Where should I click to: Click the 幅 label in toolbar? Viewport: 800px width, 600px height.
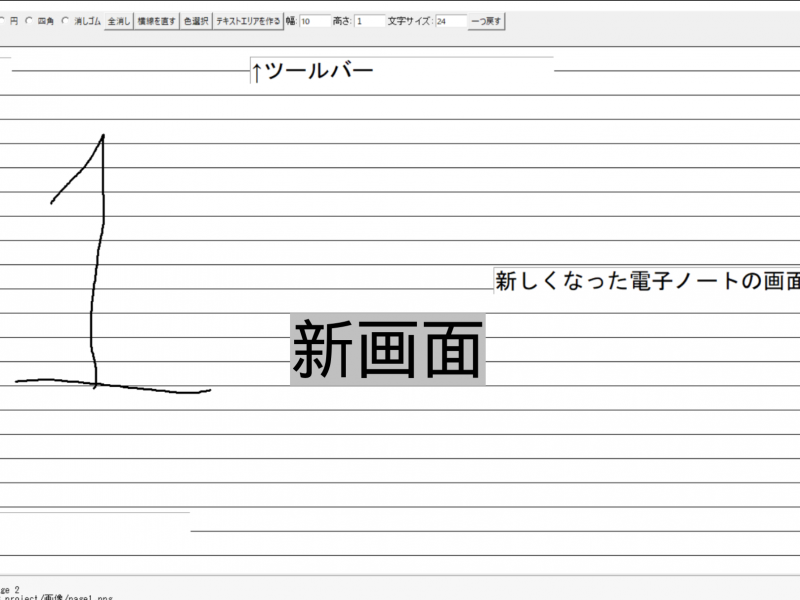[x=290, y=20]
